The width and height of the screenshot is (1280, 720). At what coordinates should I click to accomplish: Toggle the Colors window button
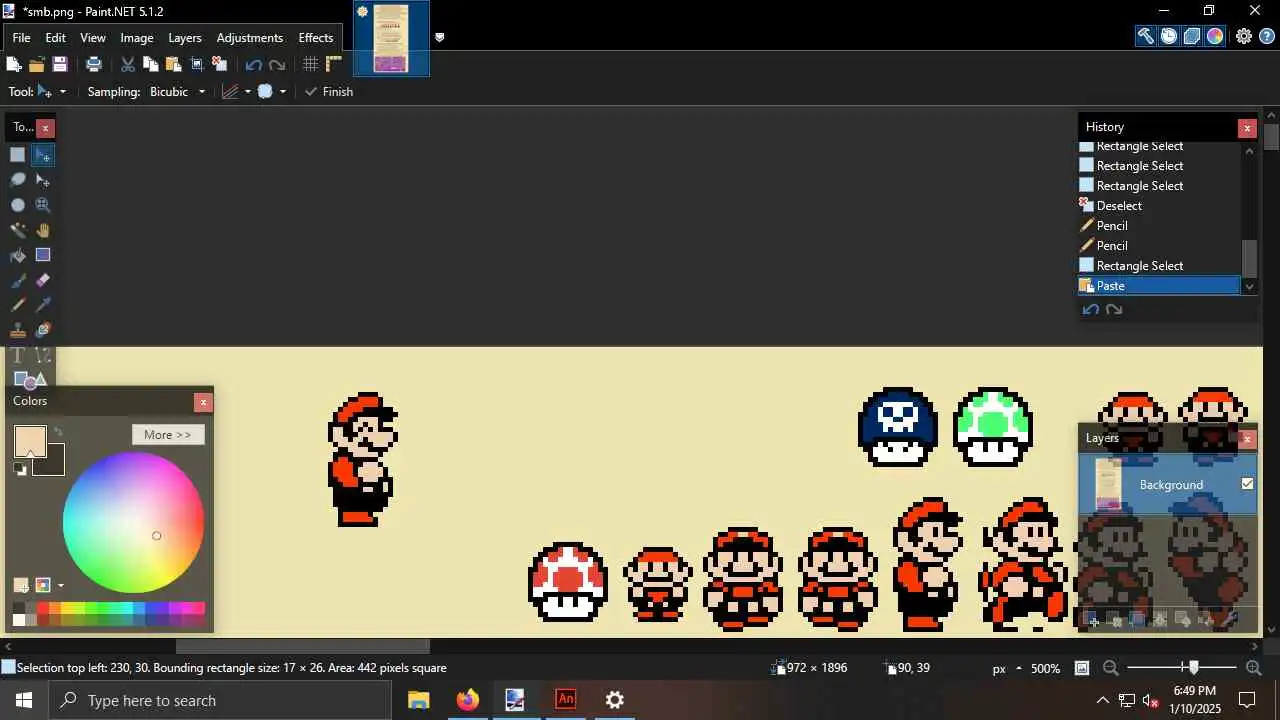pos(1215,36)
